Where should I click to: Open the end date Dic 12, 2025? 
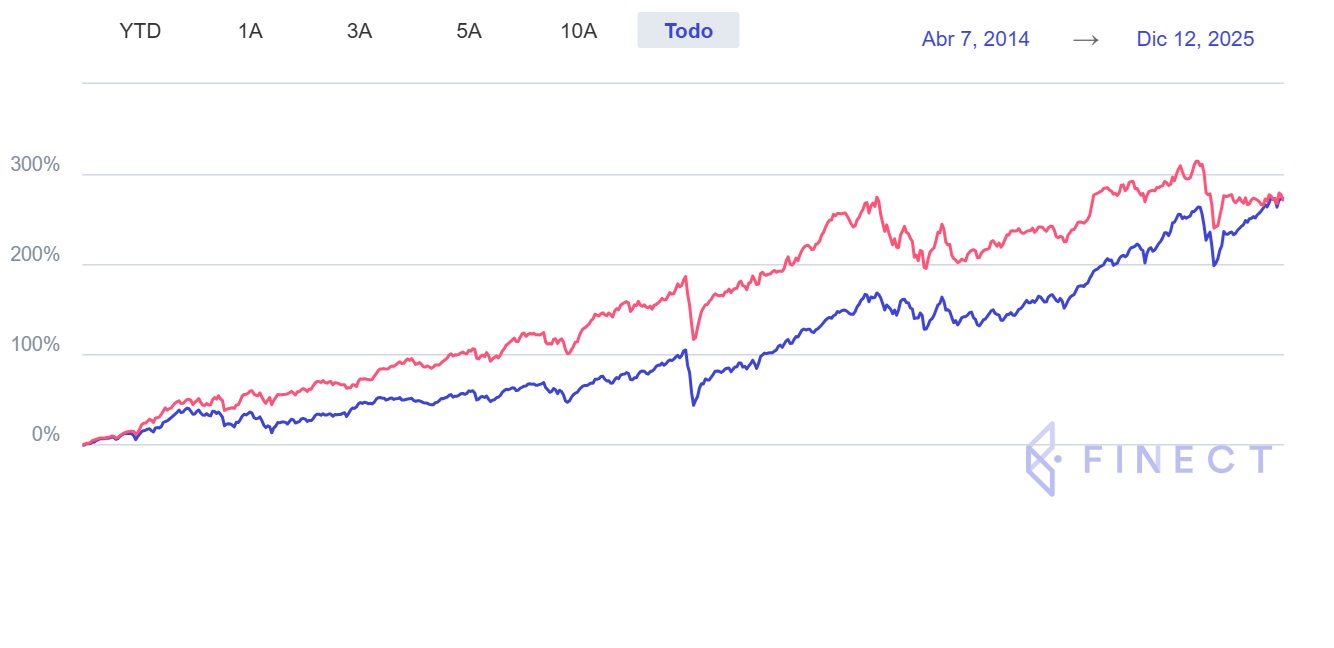(1195, 39)
